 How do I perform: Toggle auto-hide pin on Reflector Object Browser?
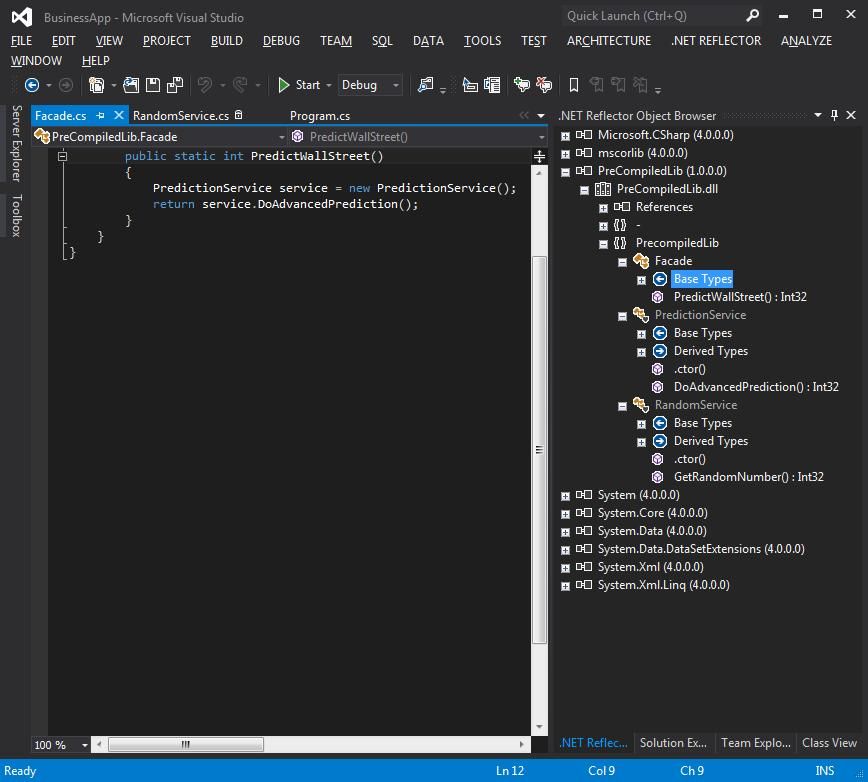835,115
